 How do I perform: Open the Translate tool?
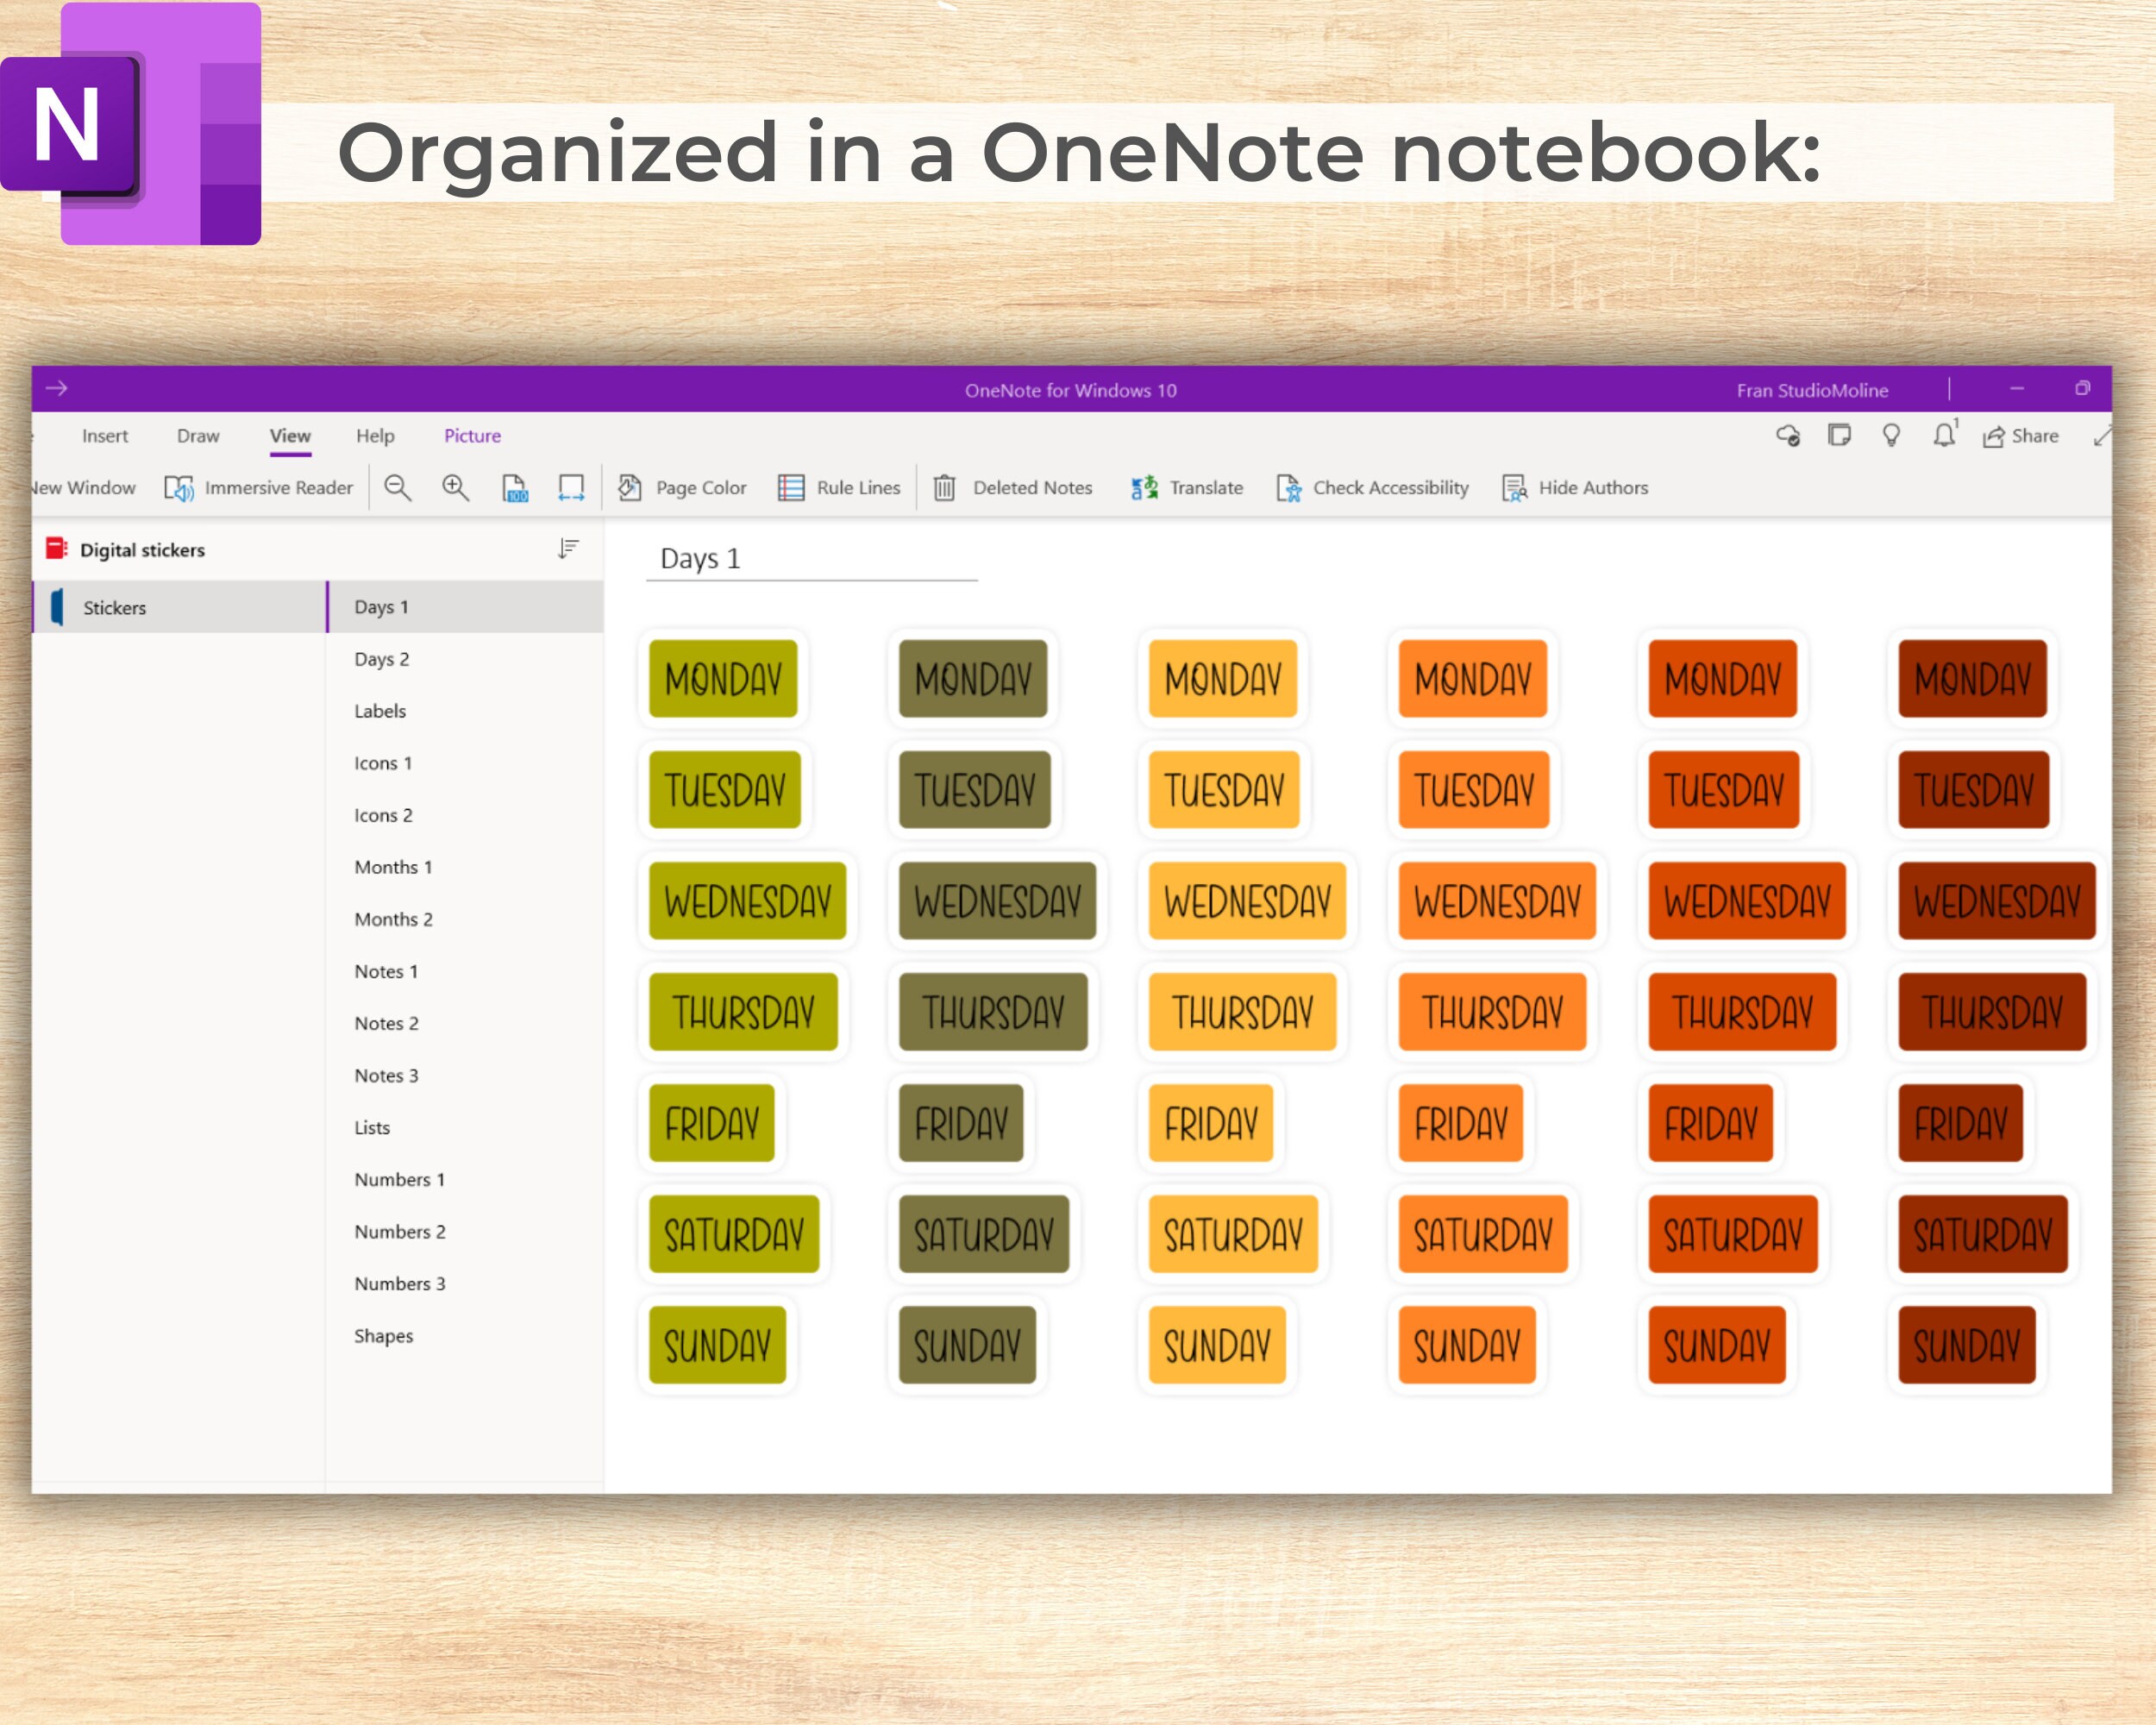pyautogui.click(x=1187, y=488)
